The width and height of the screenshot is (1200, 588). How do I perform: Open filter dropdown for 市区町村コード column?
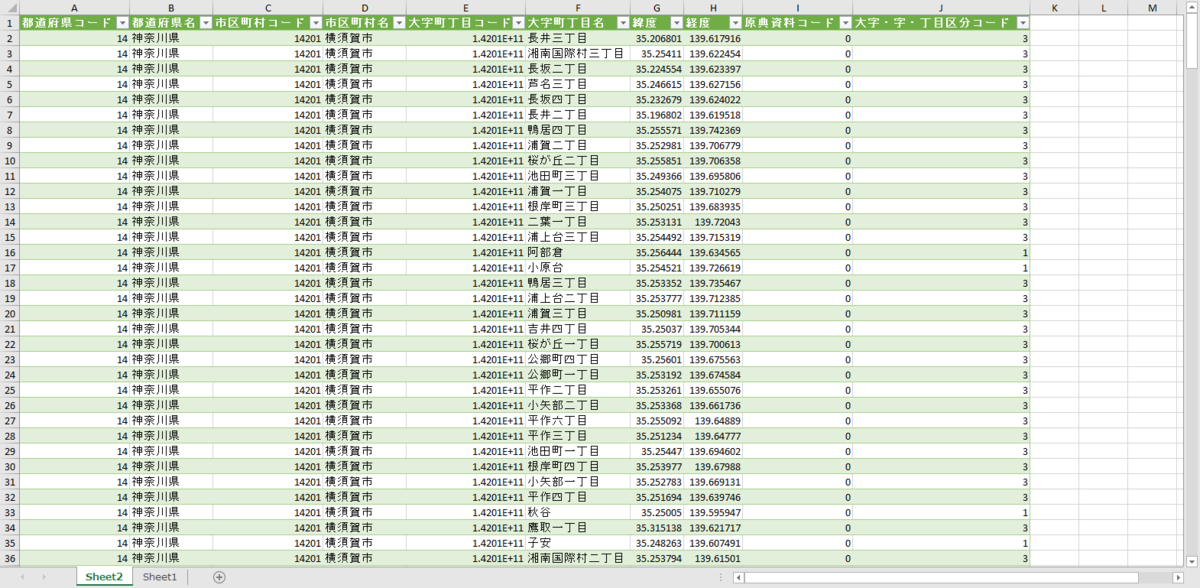click(x=315, y=22)
